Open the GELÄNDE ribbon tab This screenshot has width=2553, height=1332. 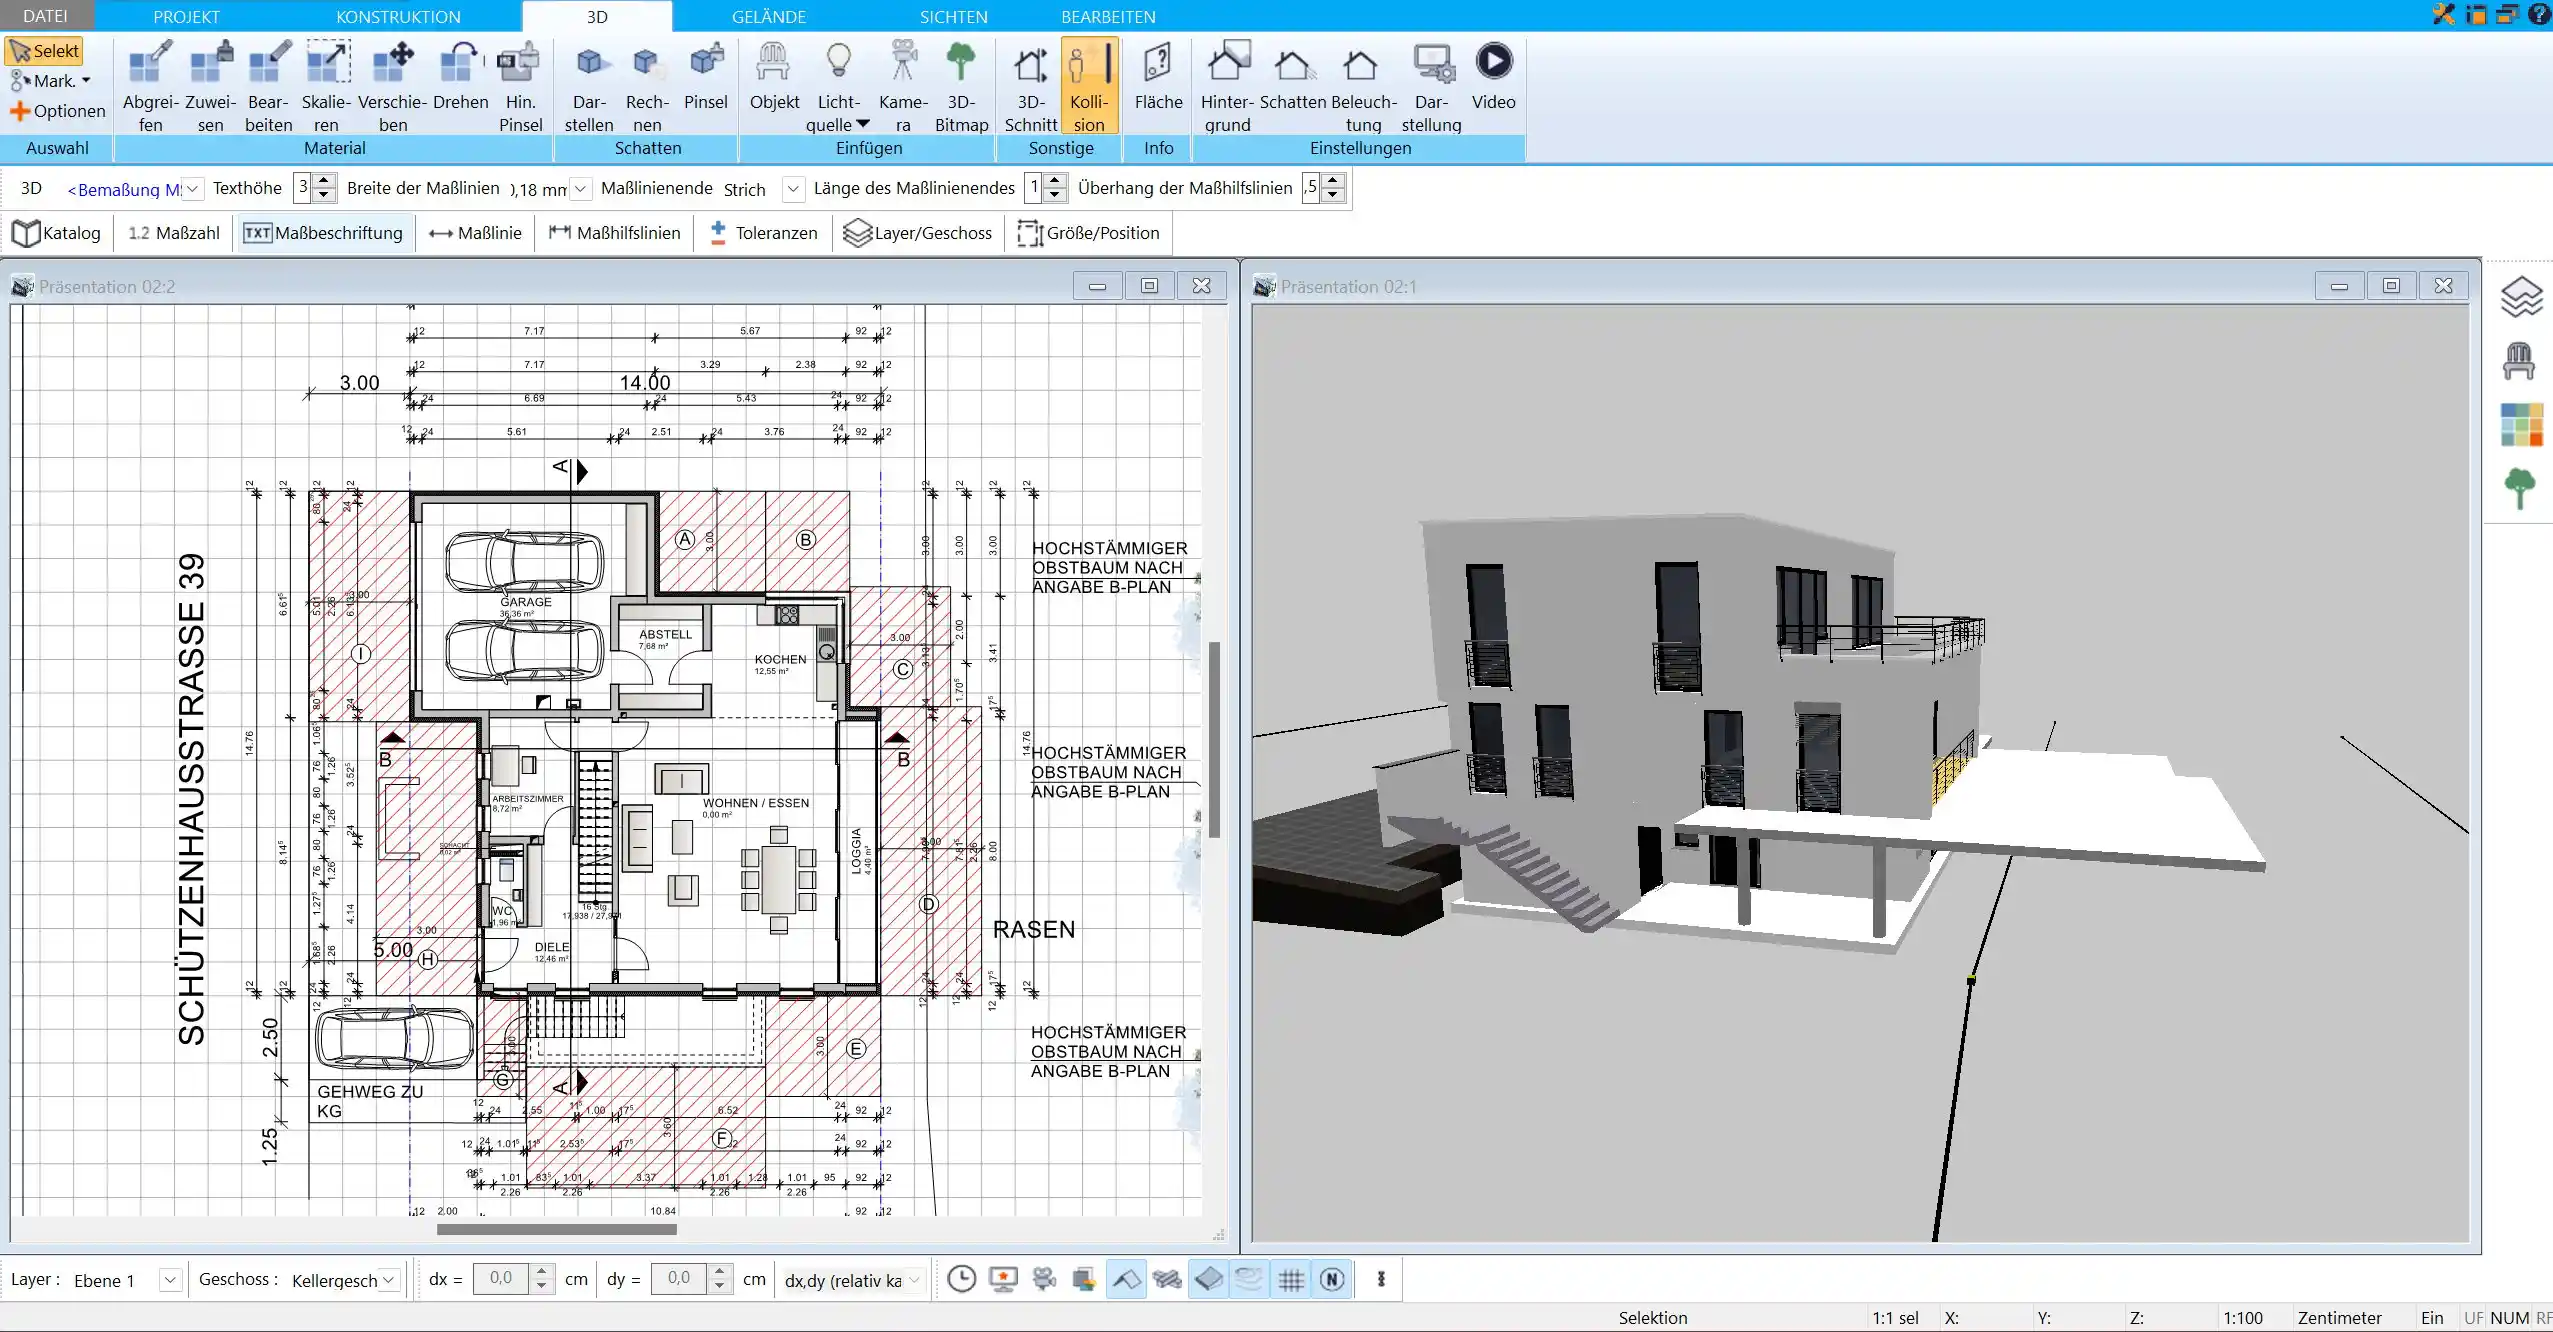click(x=768, y=16)
